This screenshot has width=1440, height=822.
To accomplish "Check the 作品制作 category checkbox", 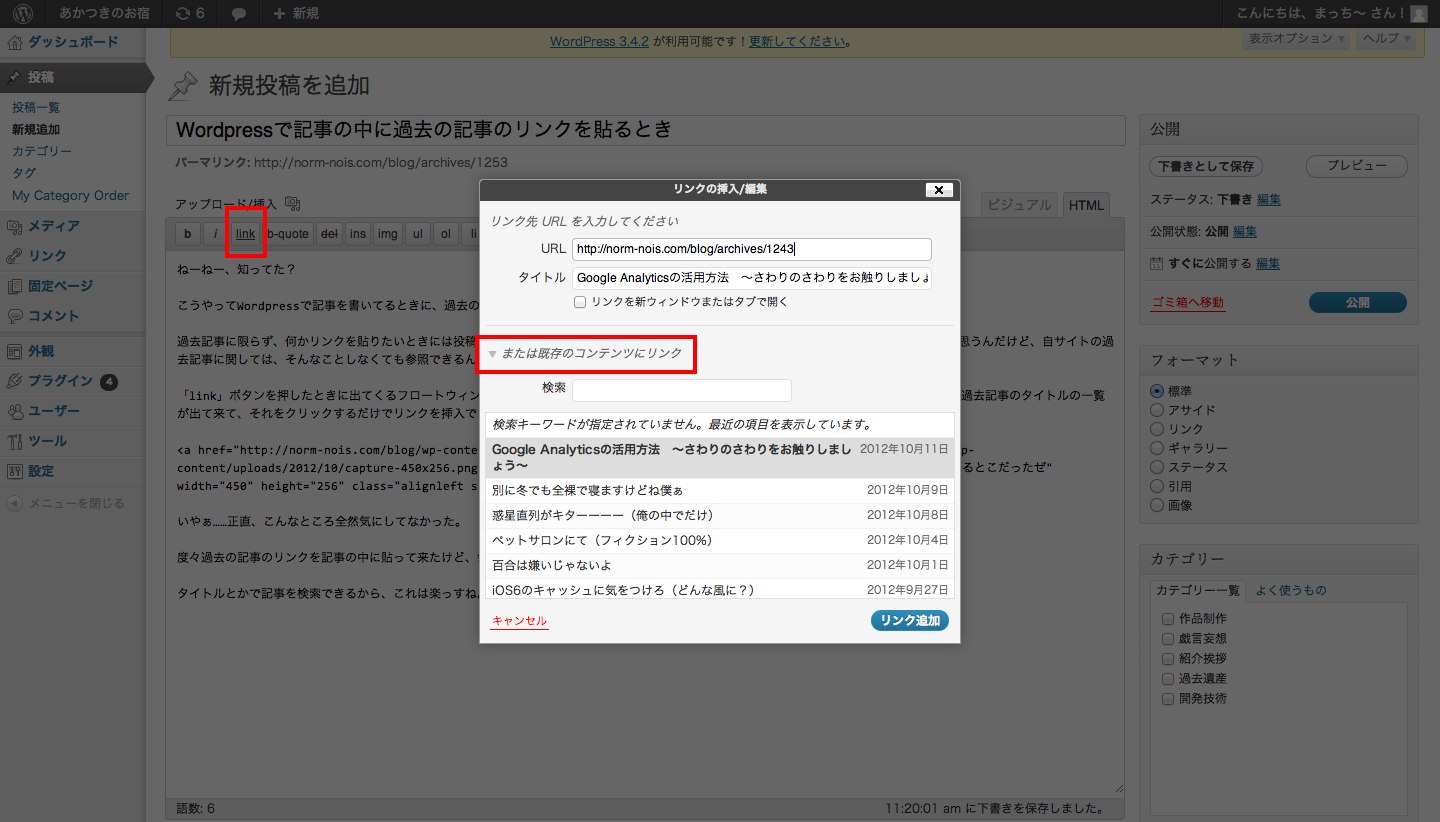I will pos(1167,619).
